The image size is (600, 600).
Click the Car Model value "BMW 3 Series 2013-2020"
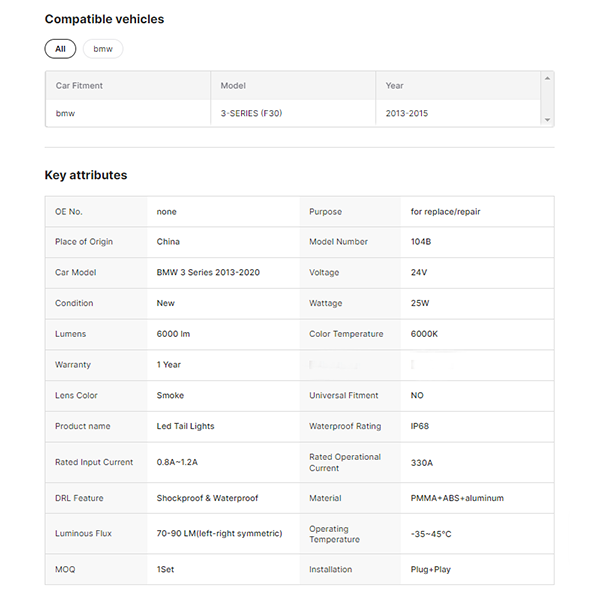(x=208, y=273)
